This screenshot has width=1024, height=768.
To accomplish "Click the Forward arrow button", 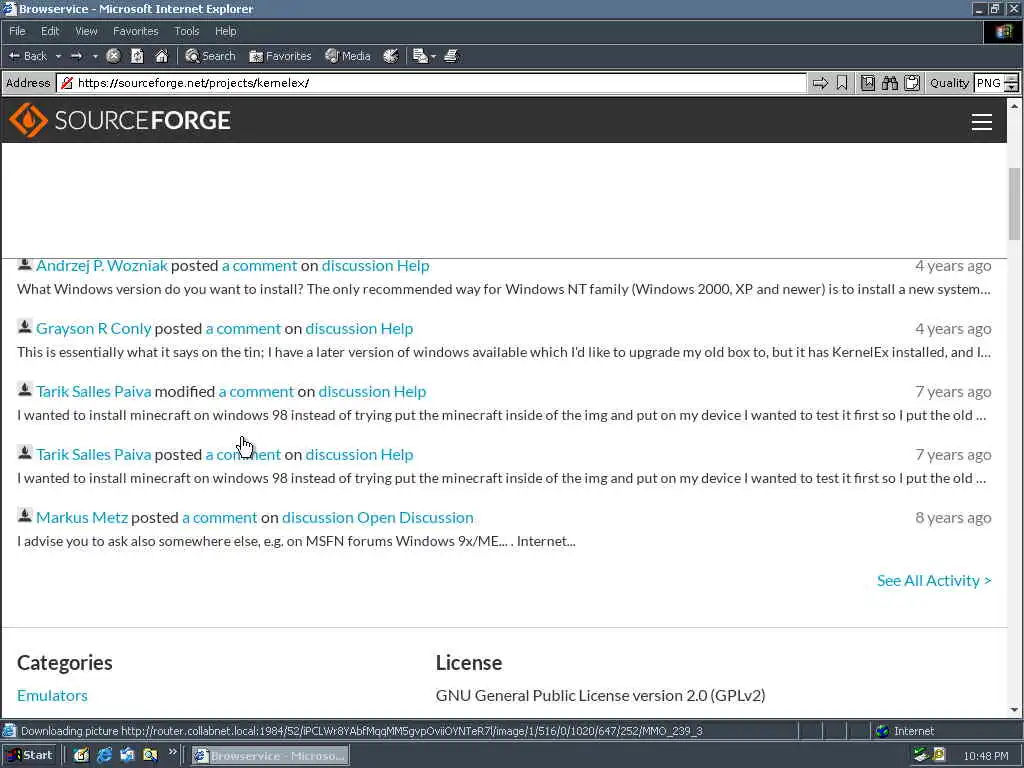I will [76, 56].
